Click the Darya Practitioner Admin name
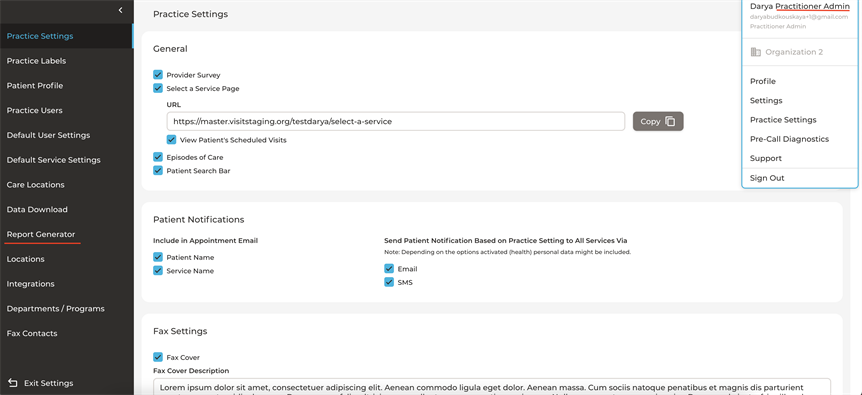862x395 pixels. tap(799, 6)
